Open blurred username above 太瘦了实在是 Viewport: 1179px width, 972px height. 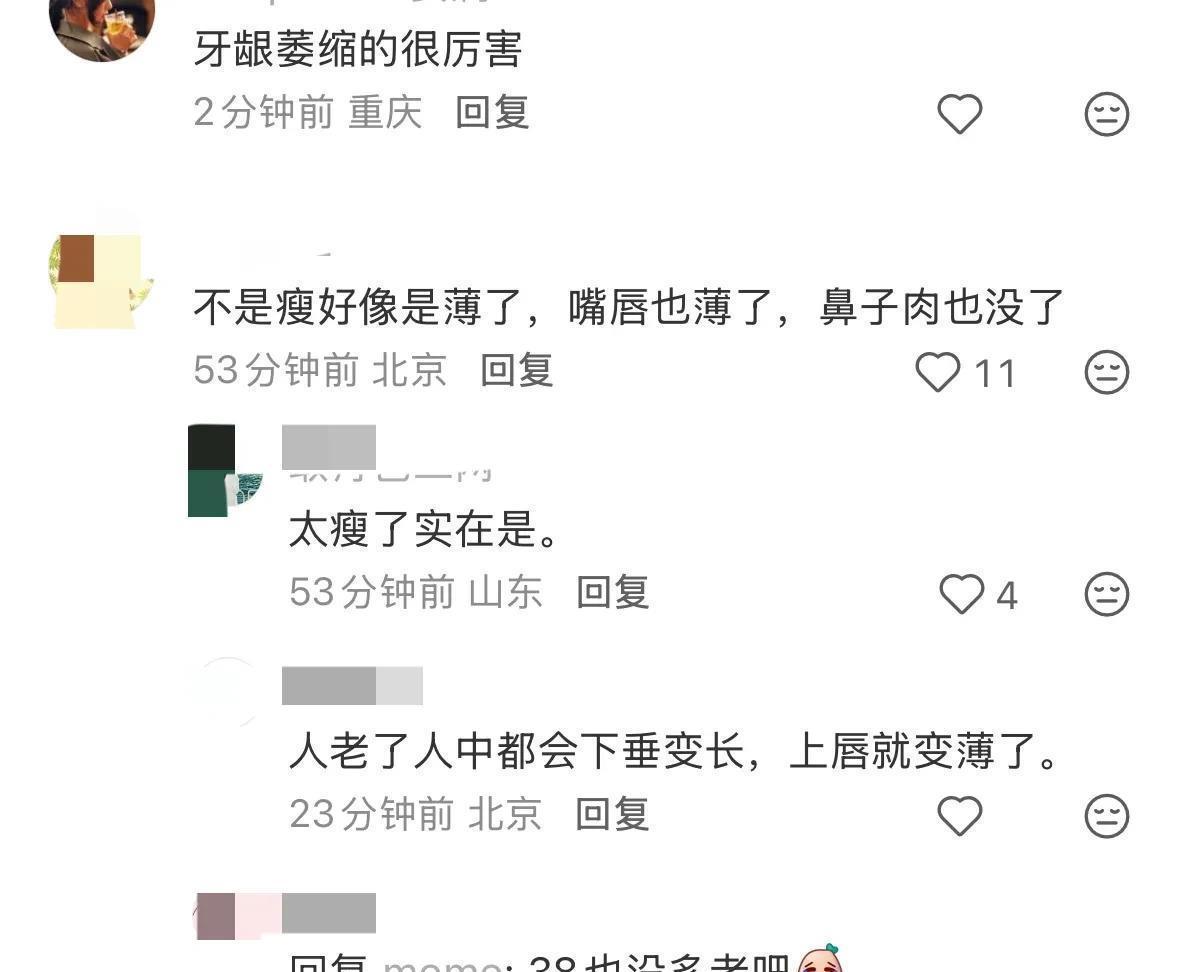[329, 447]
